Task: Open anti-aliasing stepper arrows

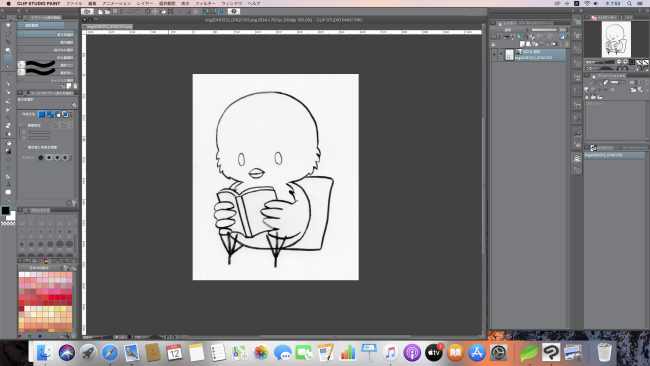Action: tap(71, 158)
